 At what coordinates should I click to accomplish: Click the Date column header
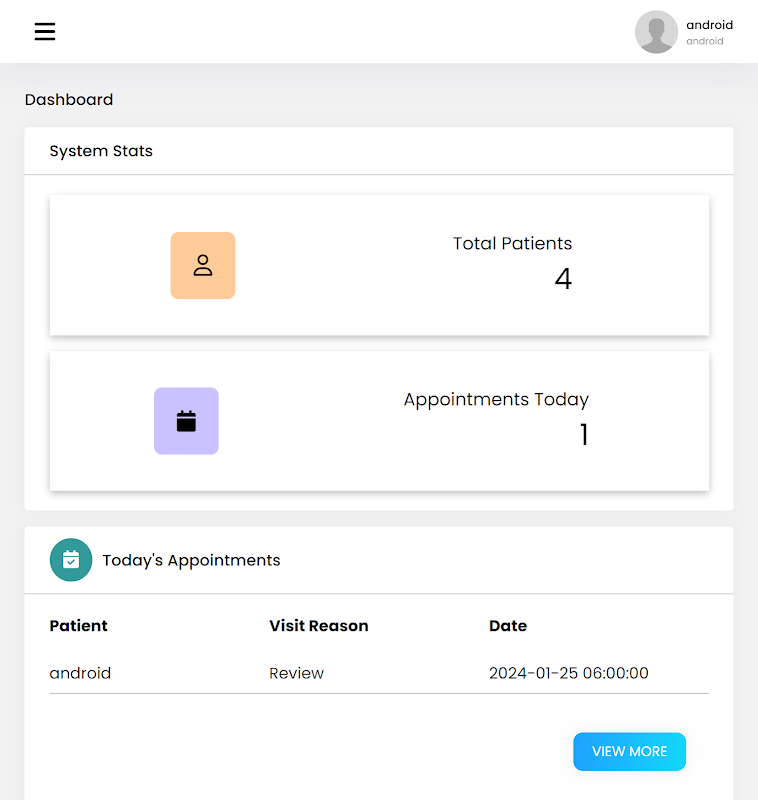click(508, 626)
